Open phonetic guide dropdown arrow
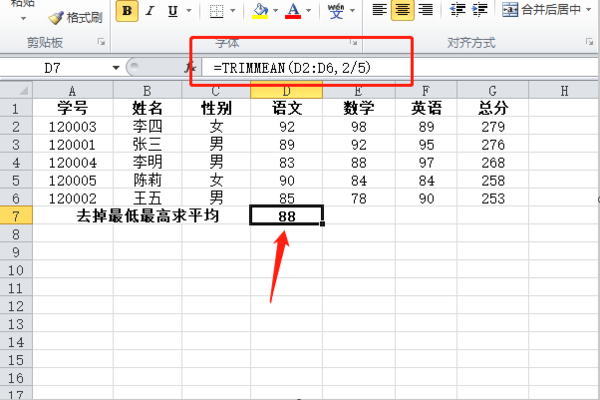The width and height of the screenshot is (600, 400). click(352, 11)
